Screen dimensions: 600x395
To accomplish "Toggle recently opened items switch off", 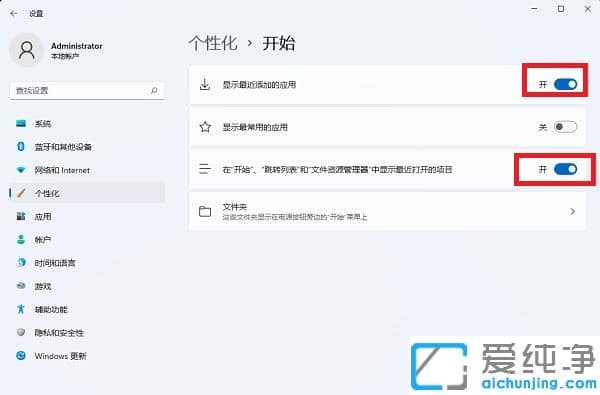I will (566, 169).
